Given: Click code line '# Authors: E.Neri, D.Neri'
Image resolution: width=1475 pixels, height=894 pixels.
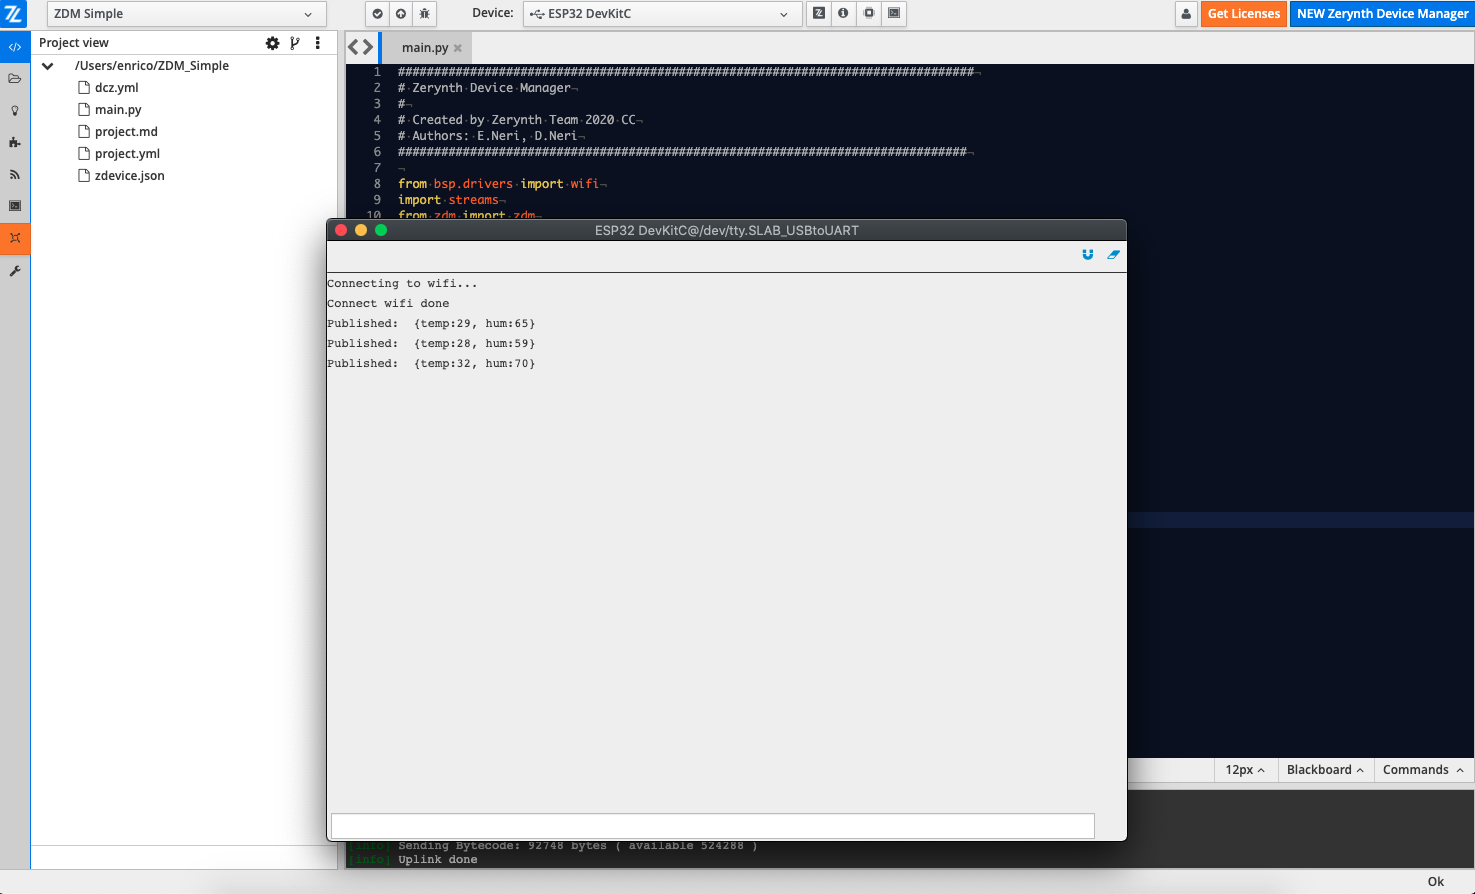Looking at the screenshot, I should tap(488, 136).
